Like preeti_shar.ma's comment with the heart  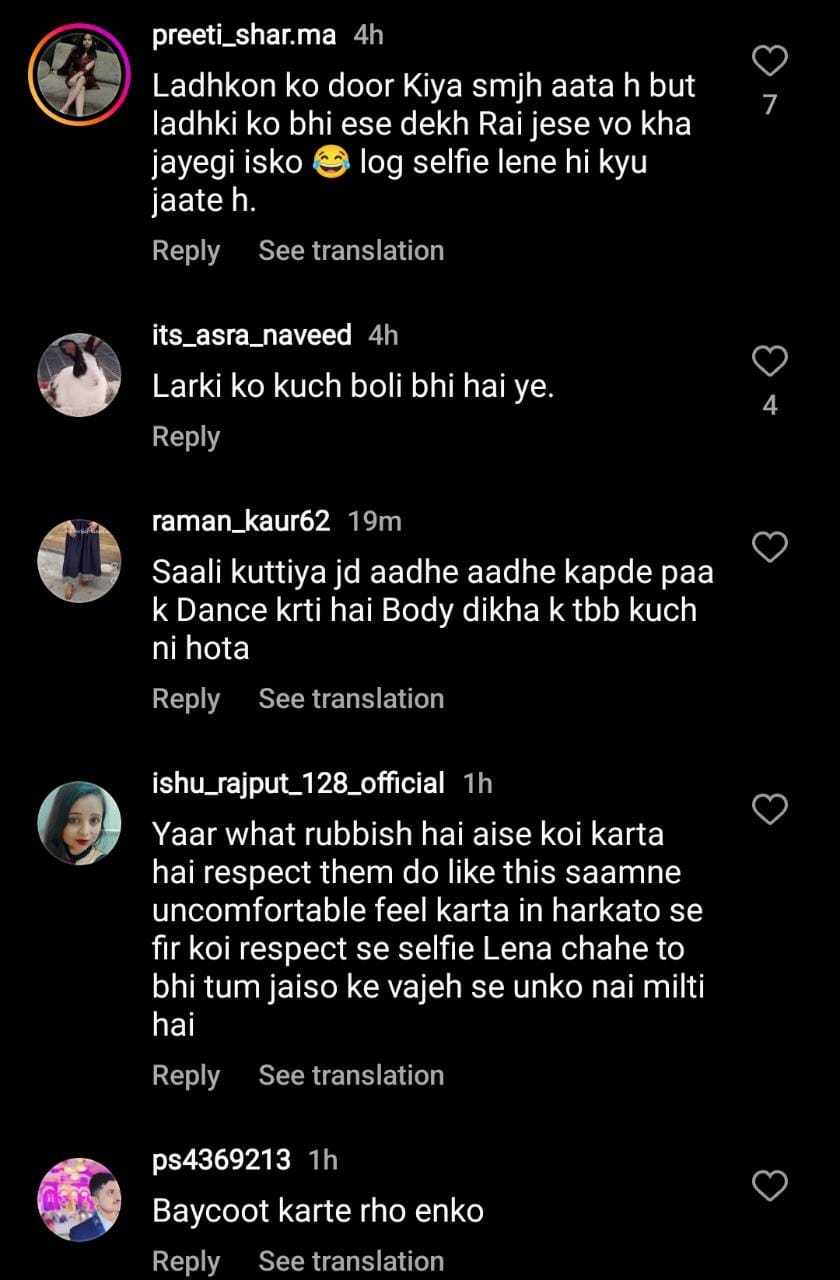pos(769,61)
